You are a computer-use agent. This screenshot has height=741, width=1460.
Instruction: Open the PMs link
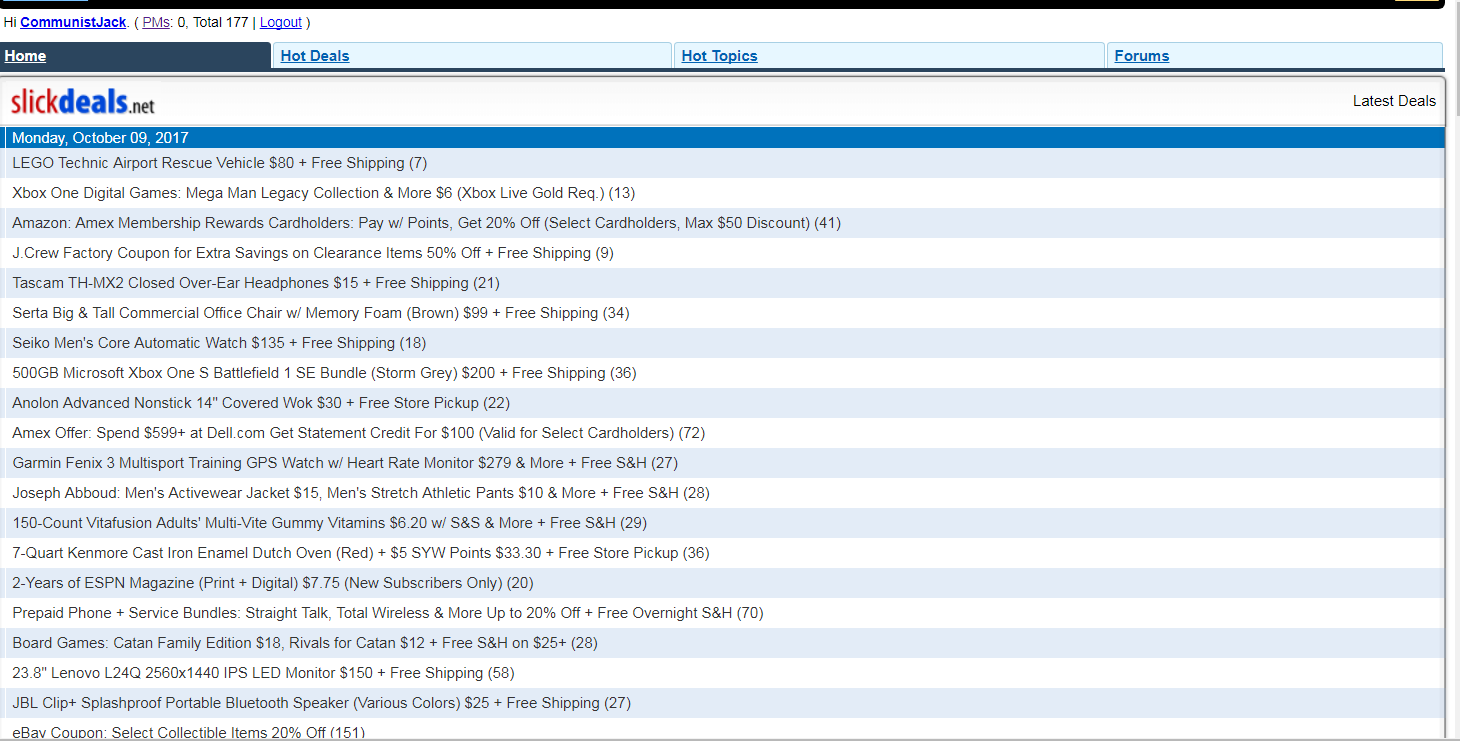coord(156,22)
